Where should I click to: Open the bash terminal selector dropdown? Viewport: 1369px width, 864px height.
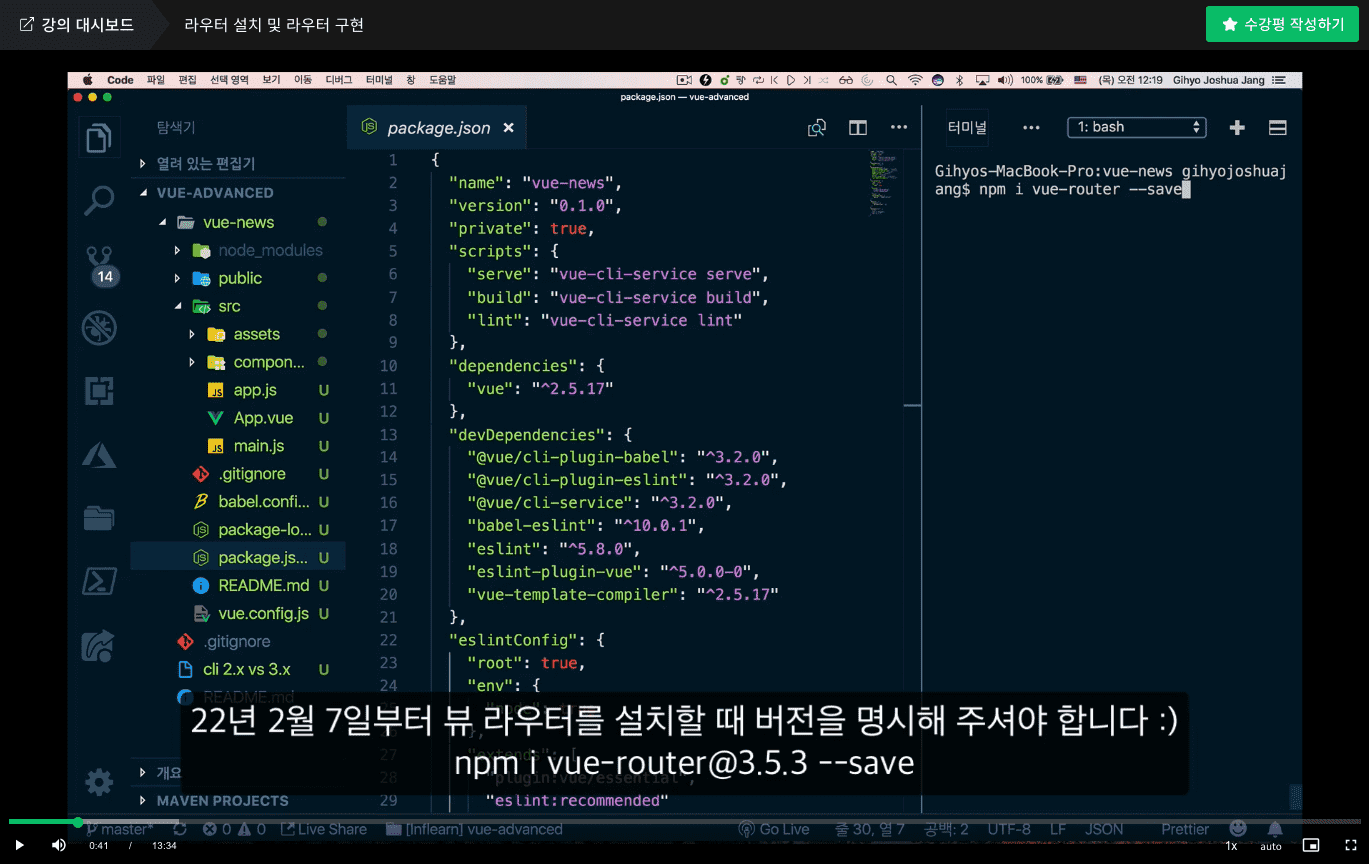tap(1136, 127)
